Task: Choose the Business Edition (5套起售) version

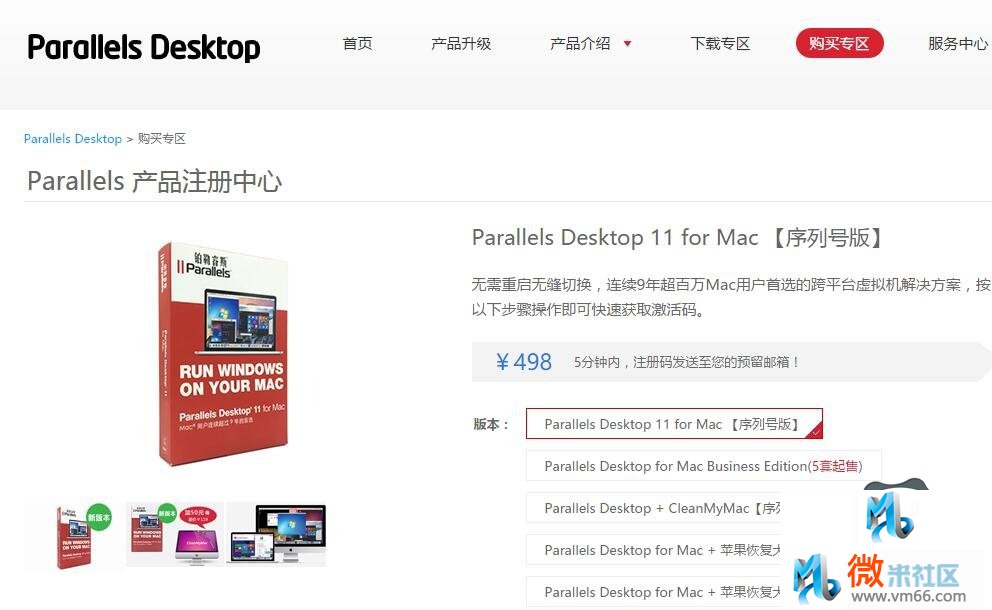Action: (704, 466)
